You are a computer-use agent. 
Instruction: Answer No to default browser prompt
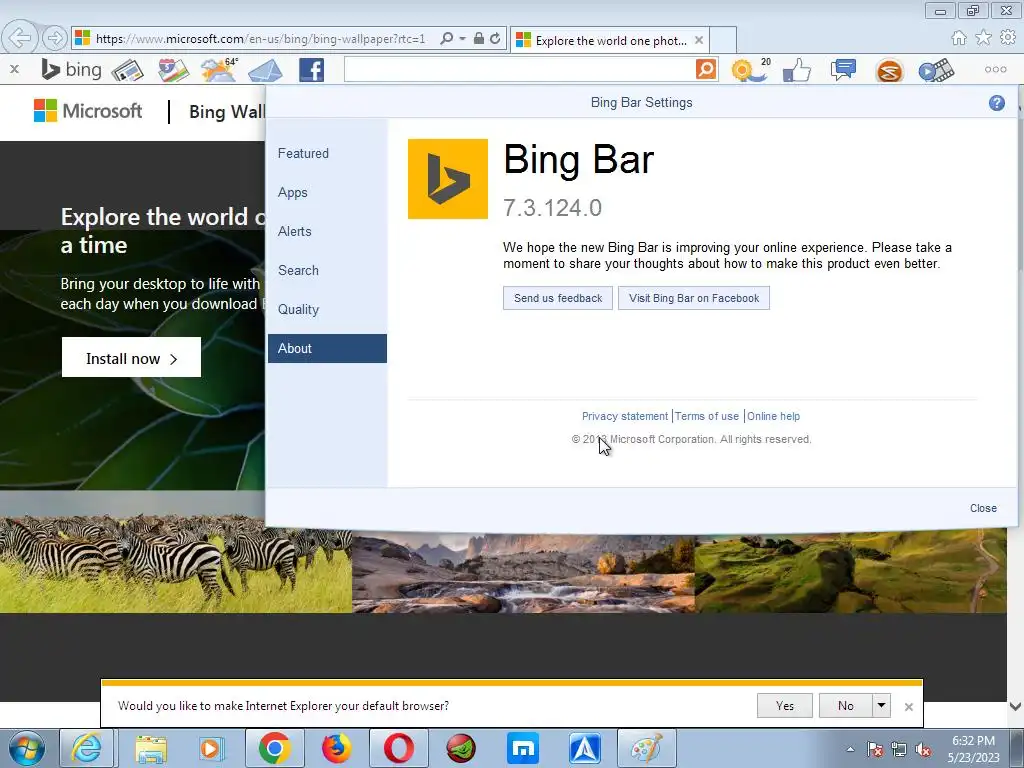pyautogui.click(x=846, y=705)
